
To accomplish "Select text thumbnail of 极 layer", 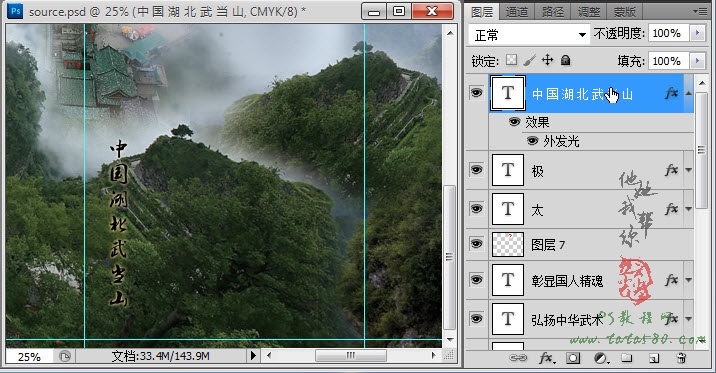I will [508, 170].
